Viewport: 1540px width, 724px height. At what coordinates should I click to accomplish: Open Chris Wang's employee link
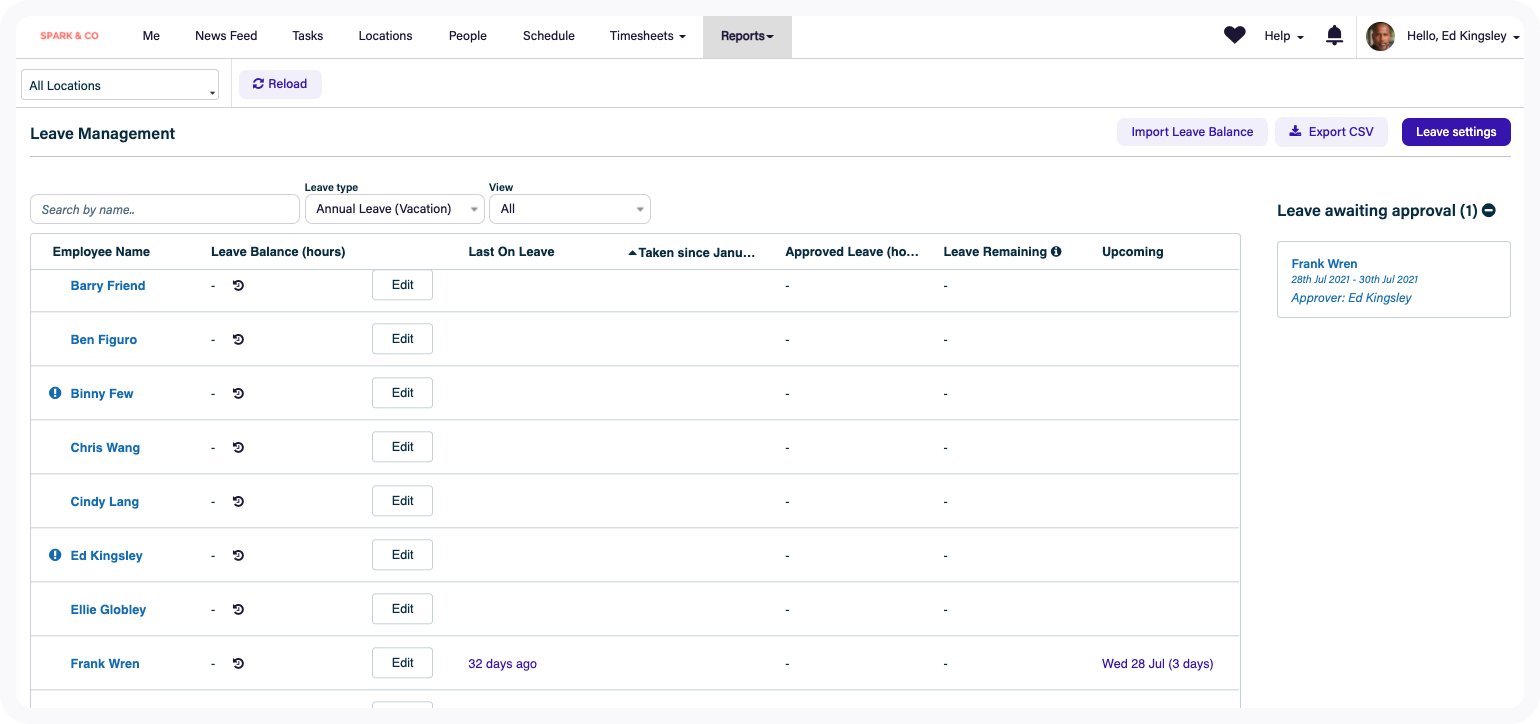105,448
